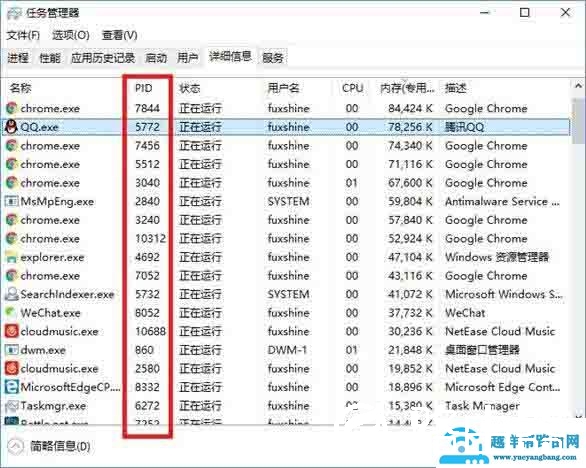Image resolution: width=586 pixels, height=468 pixels.
Task: Sort by the CPU column header
Action: [x=352, y=88]
